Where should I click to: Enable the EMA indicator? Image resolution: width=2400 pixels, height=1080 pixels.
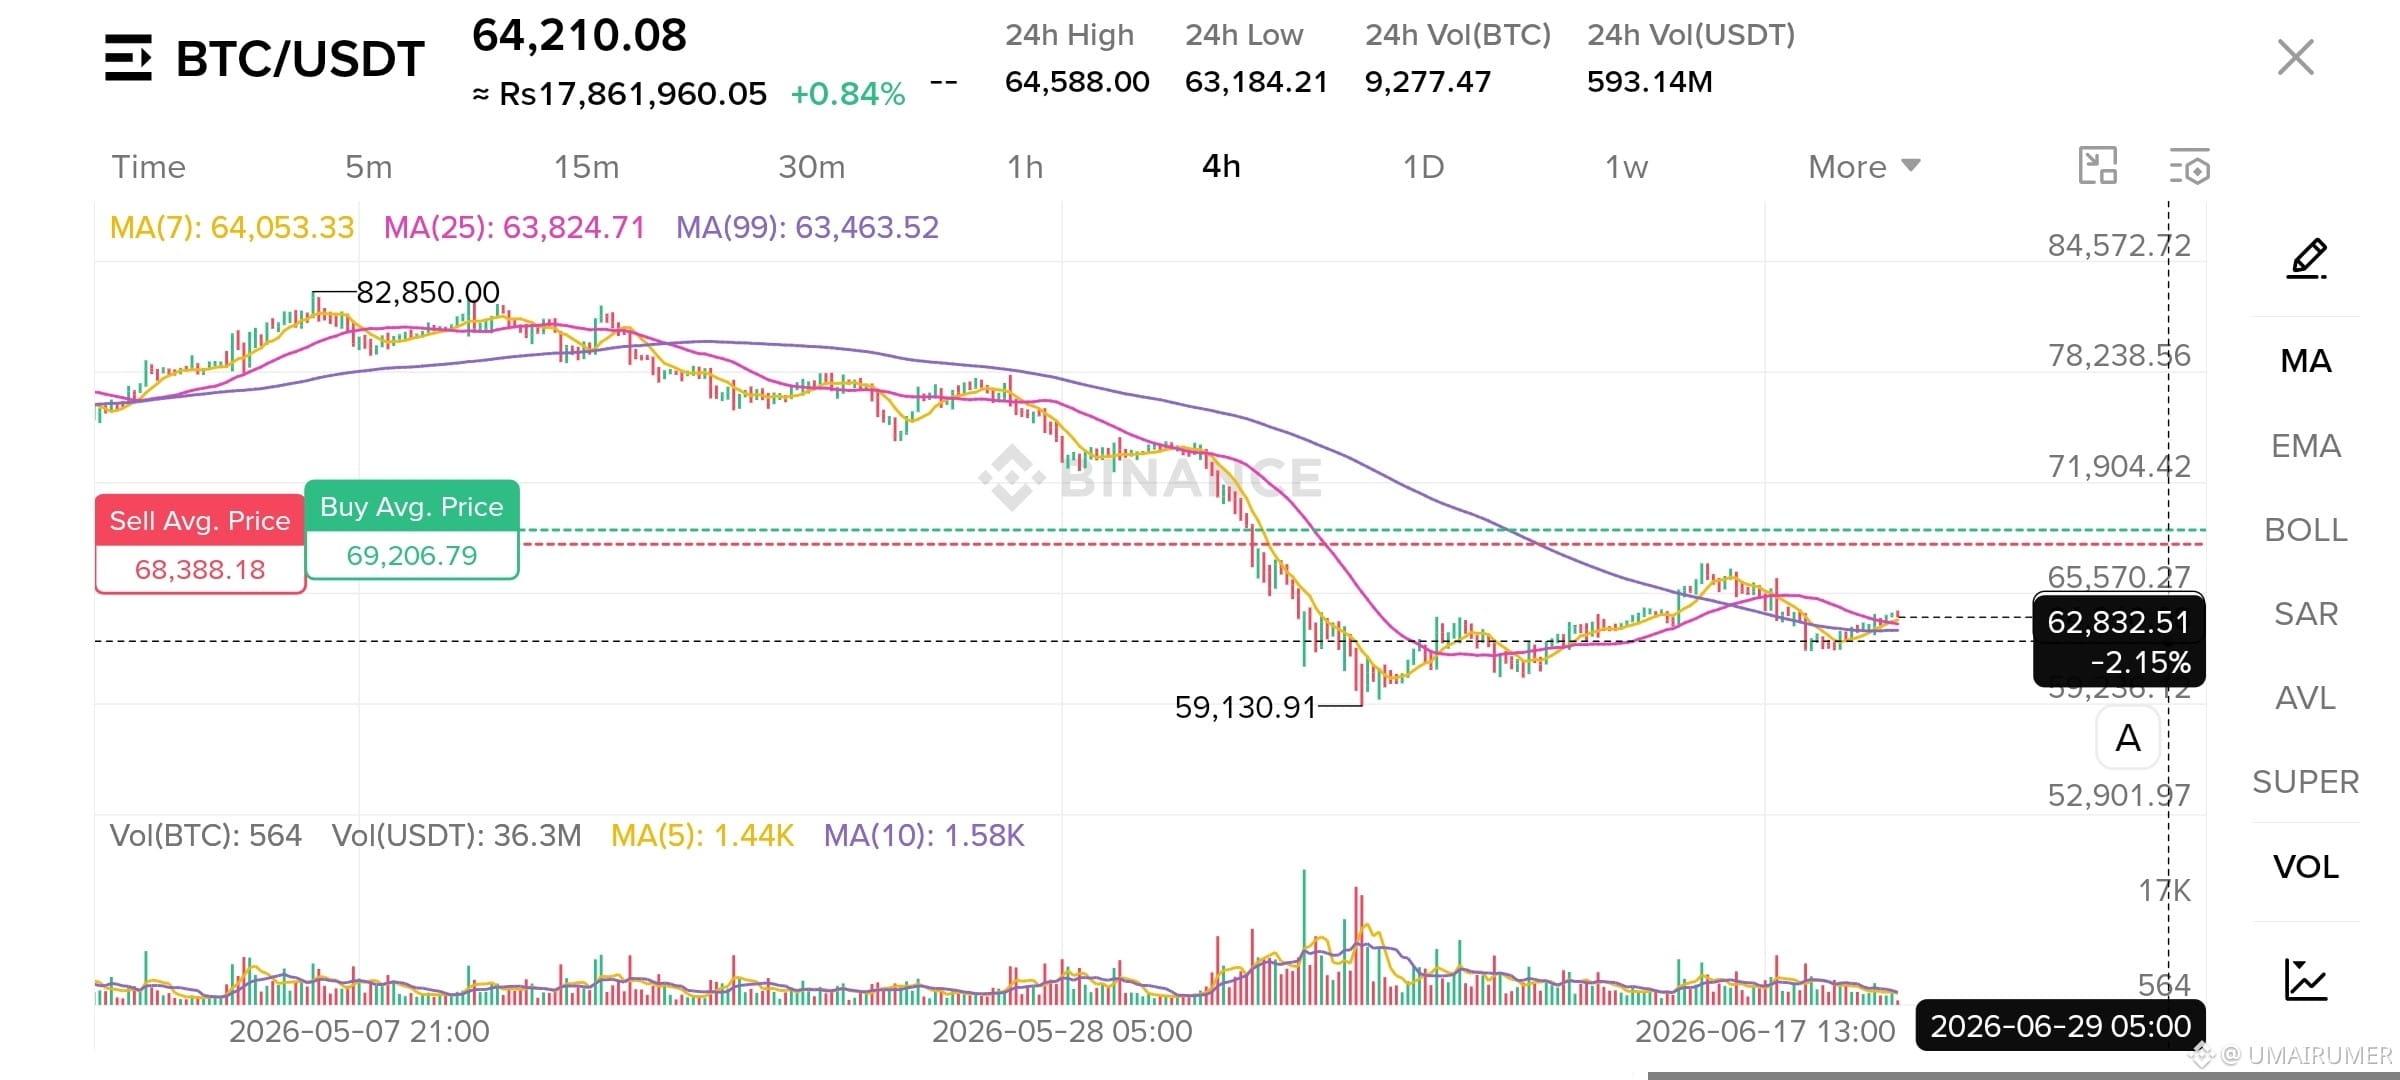(2306, 445)
